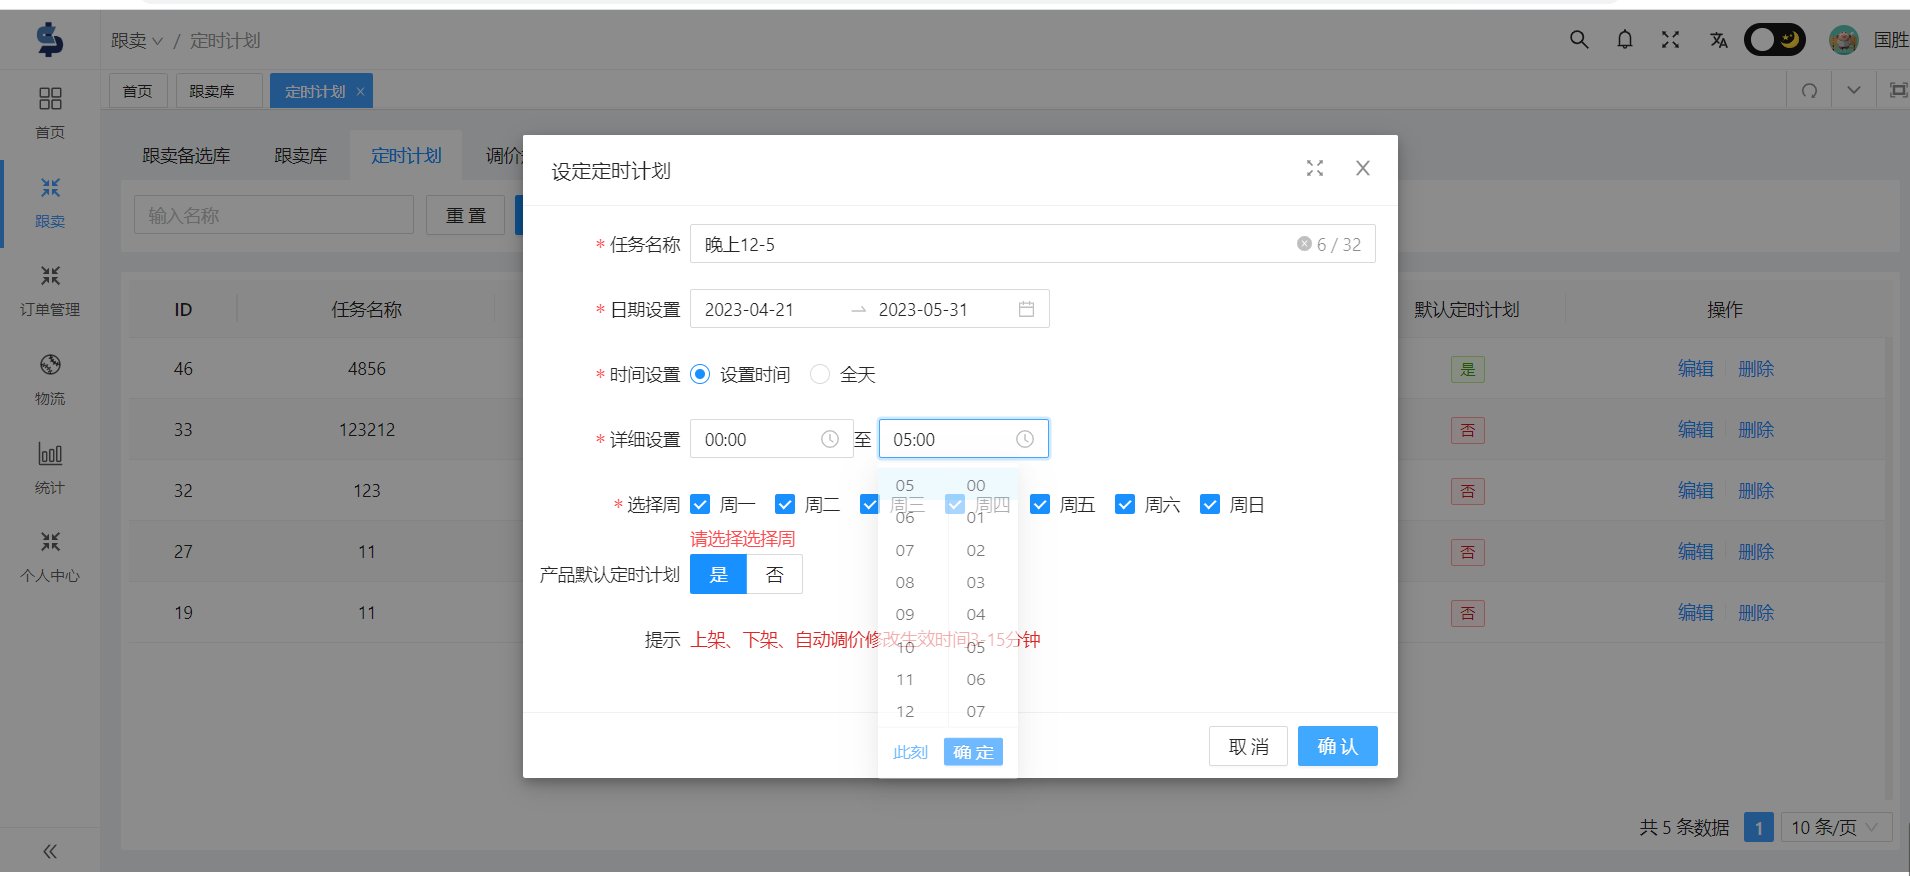This screenshot has width=1910, height=876.
Task: Confirm time with the 确定 button
Action: [973, 752]
